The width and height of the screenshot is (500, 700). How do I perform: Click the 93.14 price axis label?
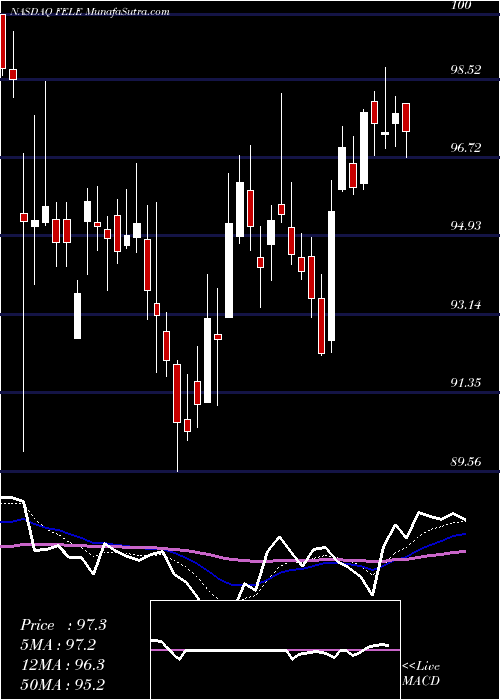(466, 305)
